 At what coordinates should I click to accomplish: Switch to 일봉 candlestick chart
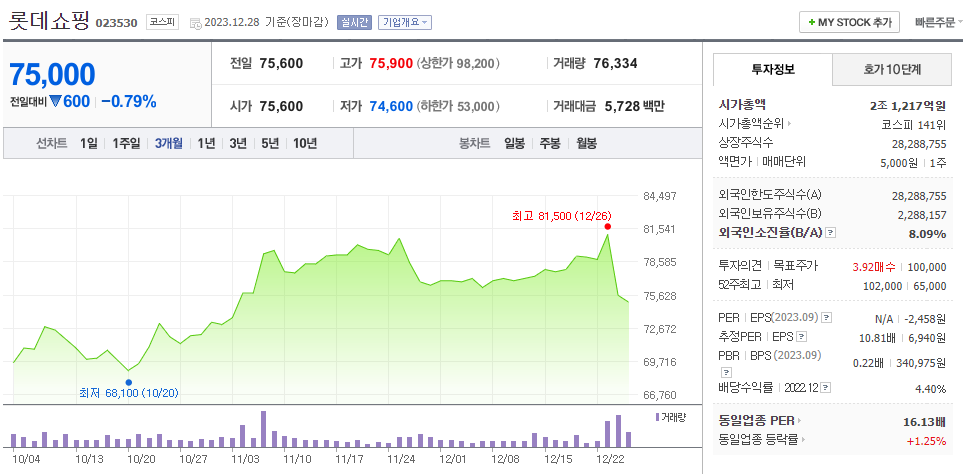point(515,143)
